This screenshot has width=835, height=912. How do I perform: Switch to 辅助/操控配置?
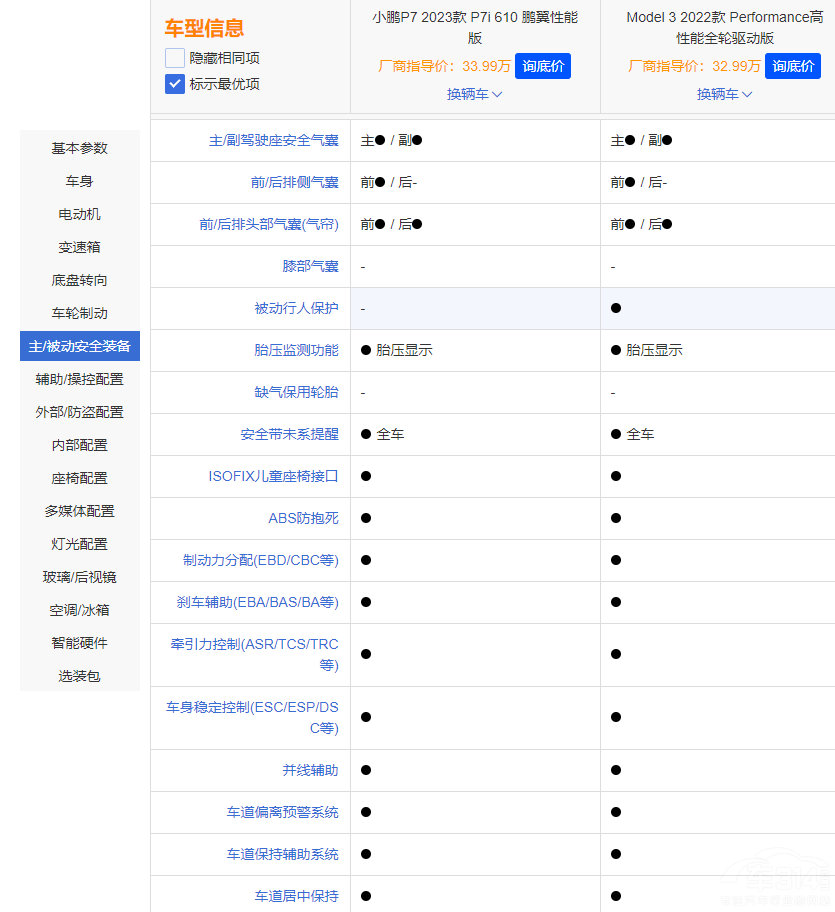click(x=79, y=379)
